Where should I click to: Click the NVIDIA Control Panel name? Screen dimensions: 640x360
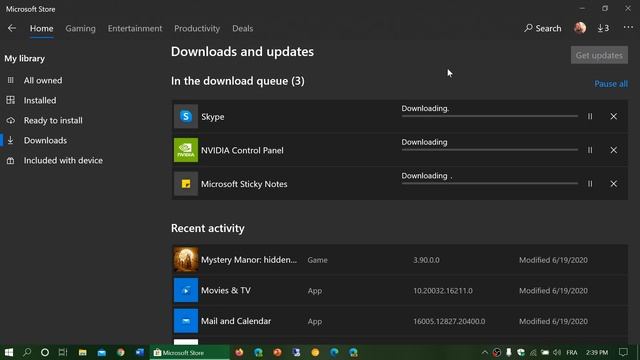[242, 150]
